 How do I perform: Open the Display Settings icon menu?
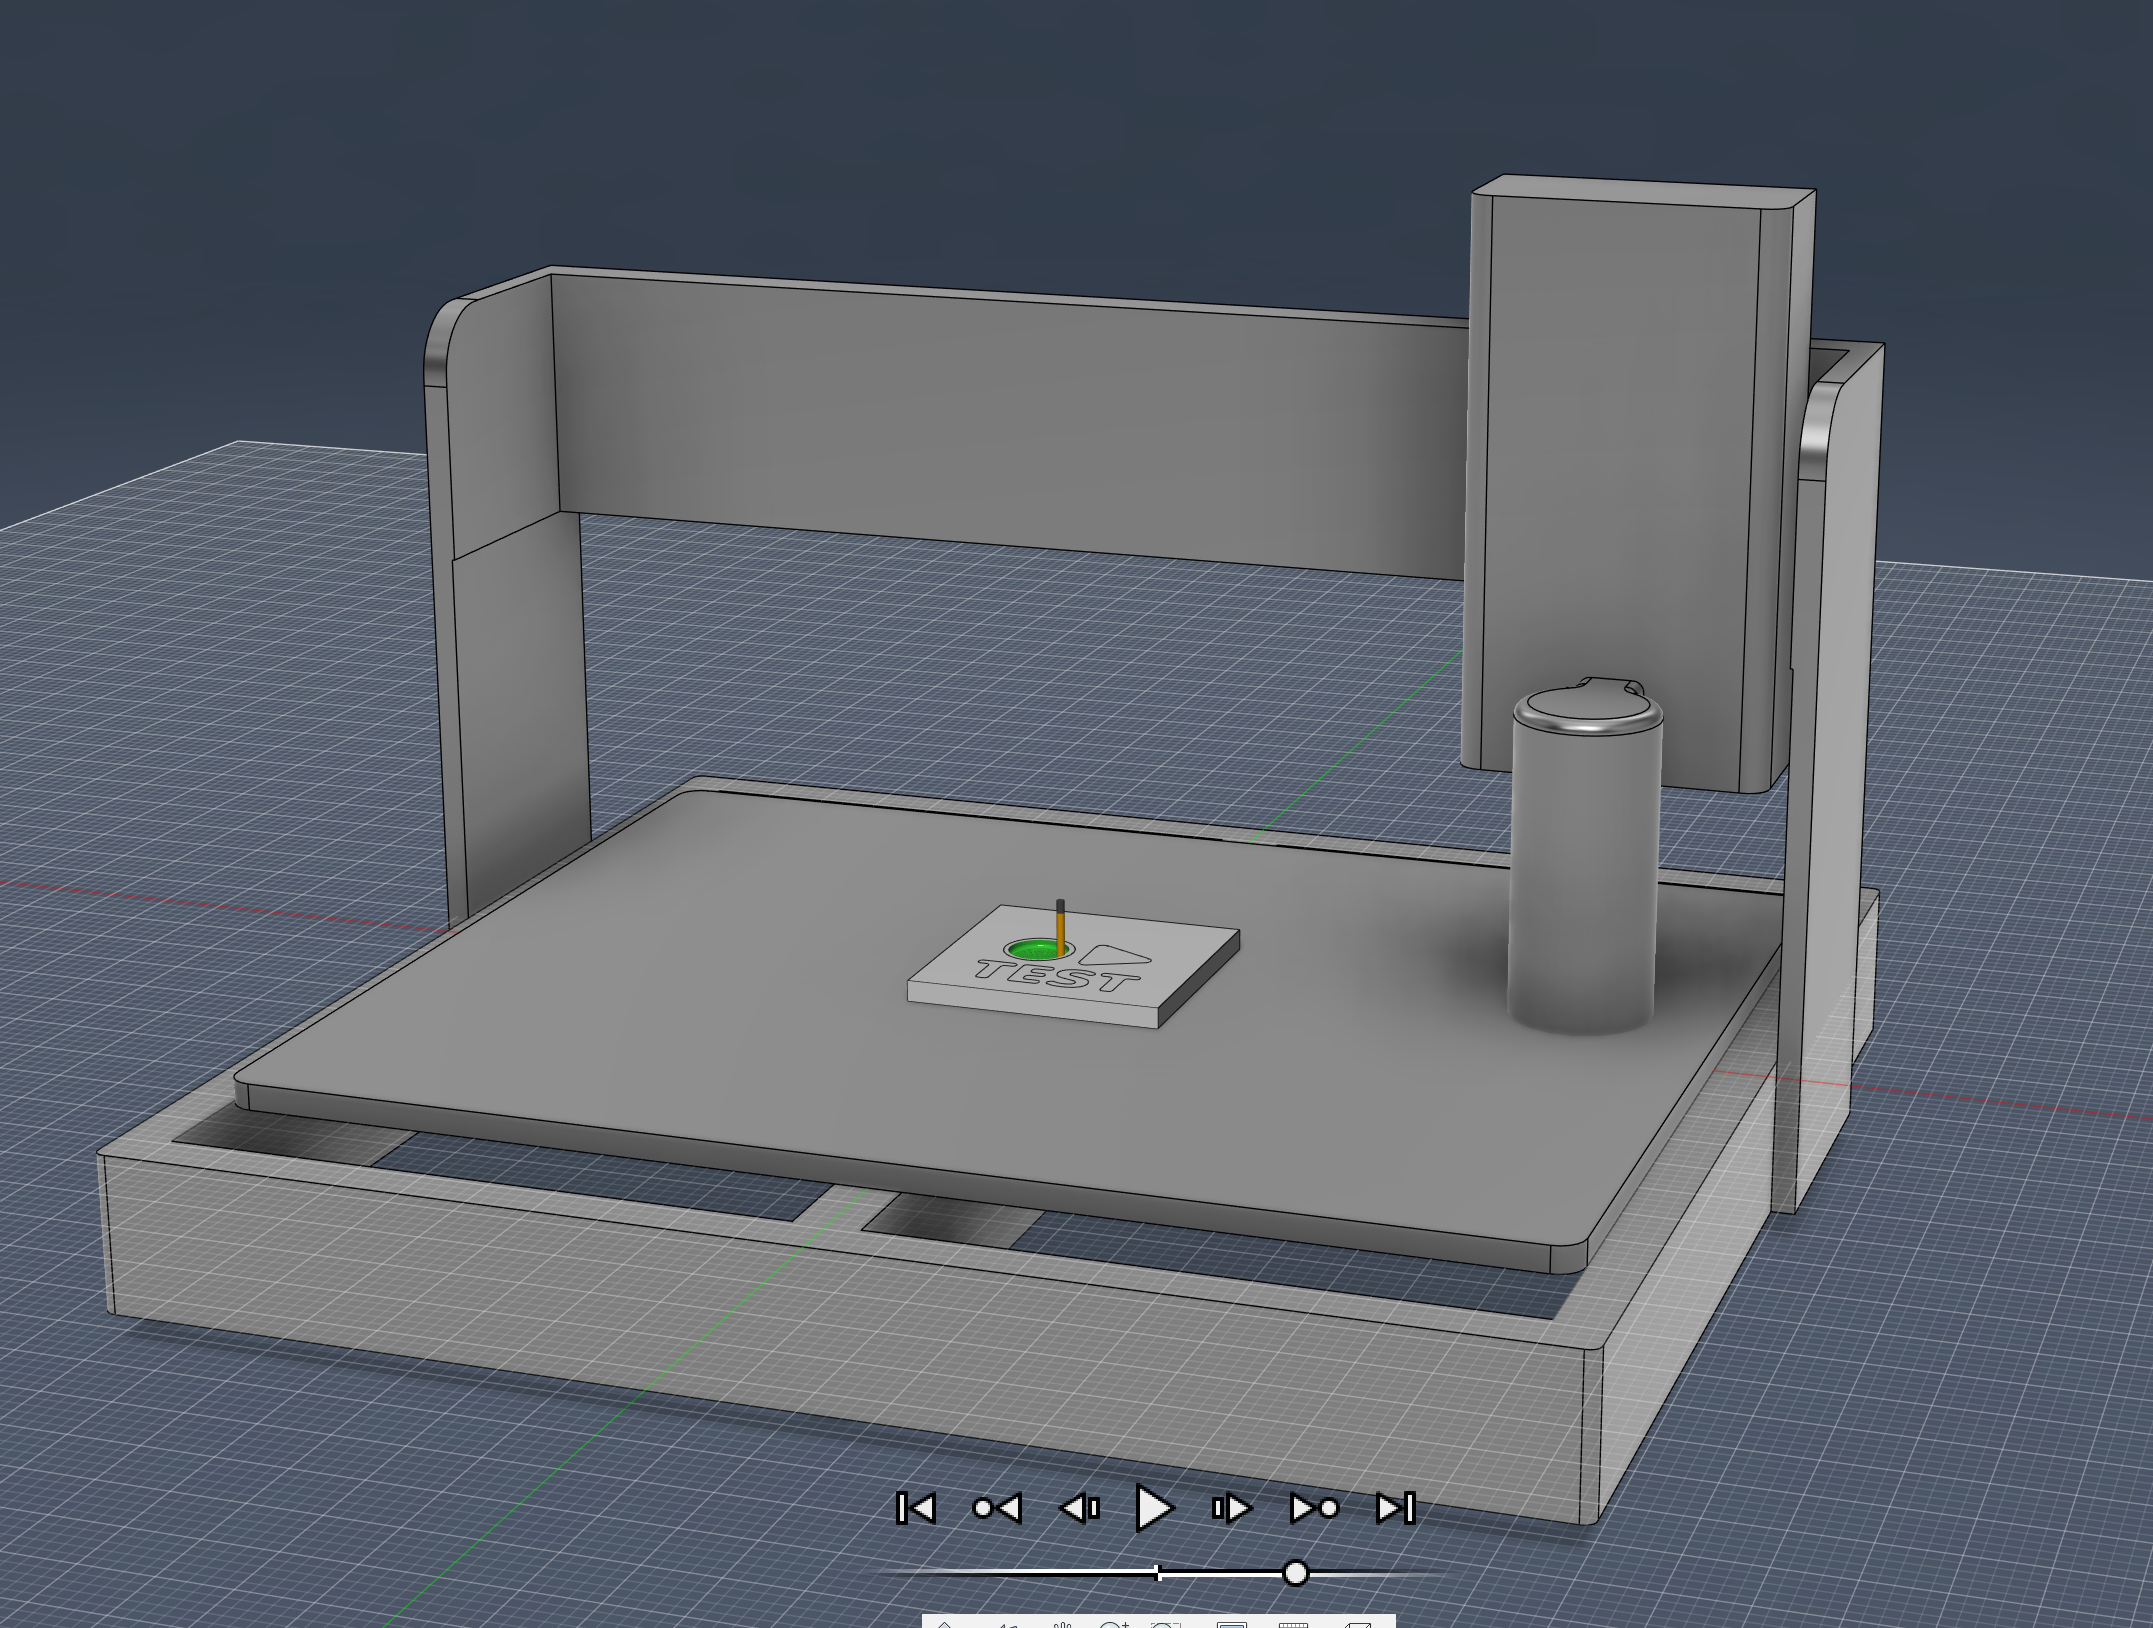click(x=1231, y=1624)
